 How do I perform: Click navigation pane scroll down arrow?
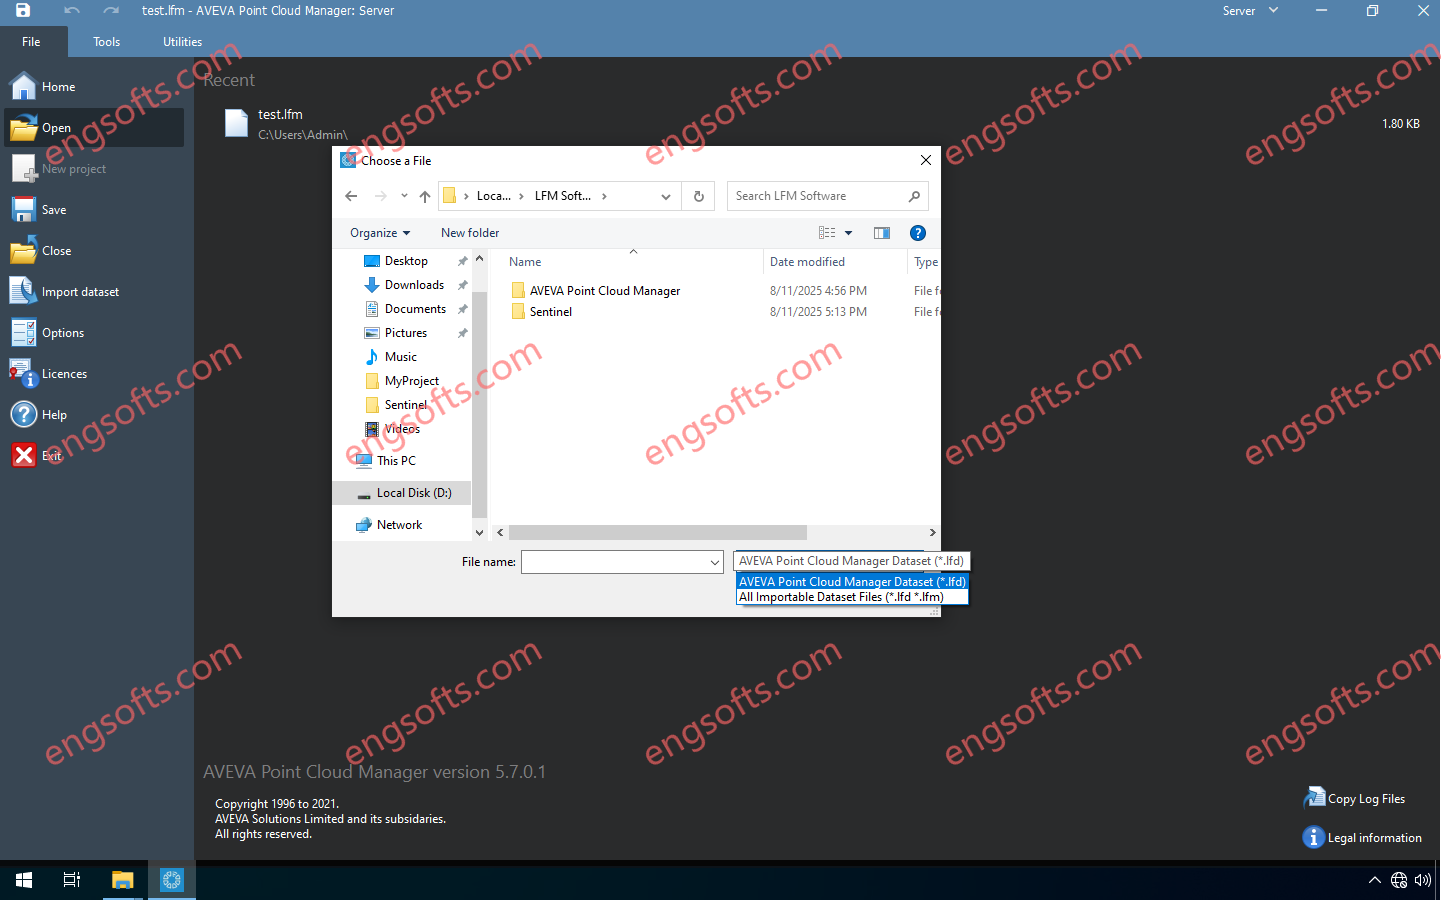click(x=479, y=533)
